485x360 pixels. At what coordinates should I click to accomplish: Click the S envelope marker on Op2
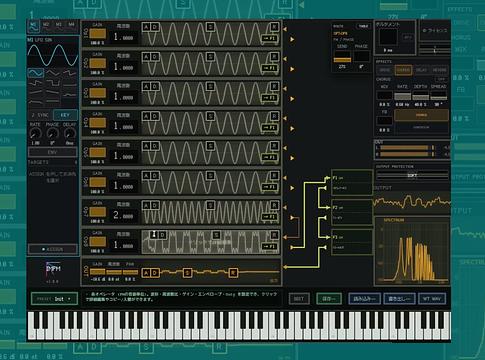pyautogui.click(x=210, y=57)
